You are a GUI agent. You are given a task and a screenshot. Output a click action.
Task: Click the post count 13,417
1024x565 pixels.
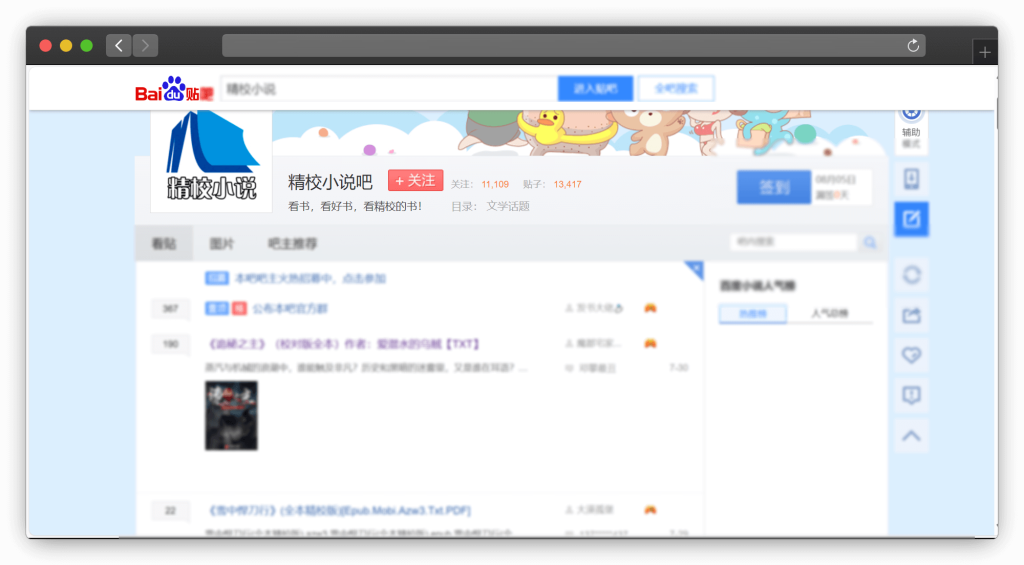point(568,184)
